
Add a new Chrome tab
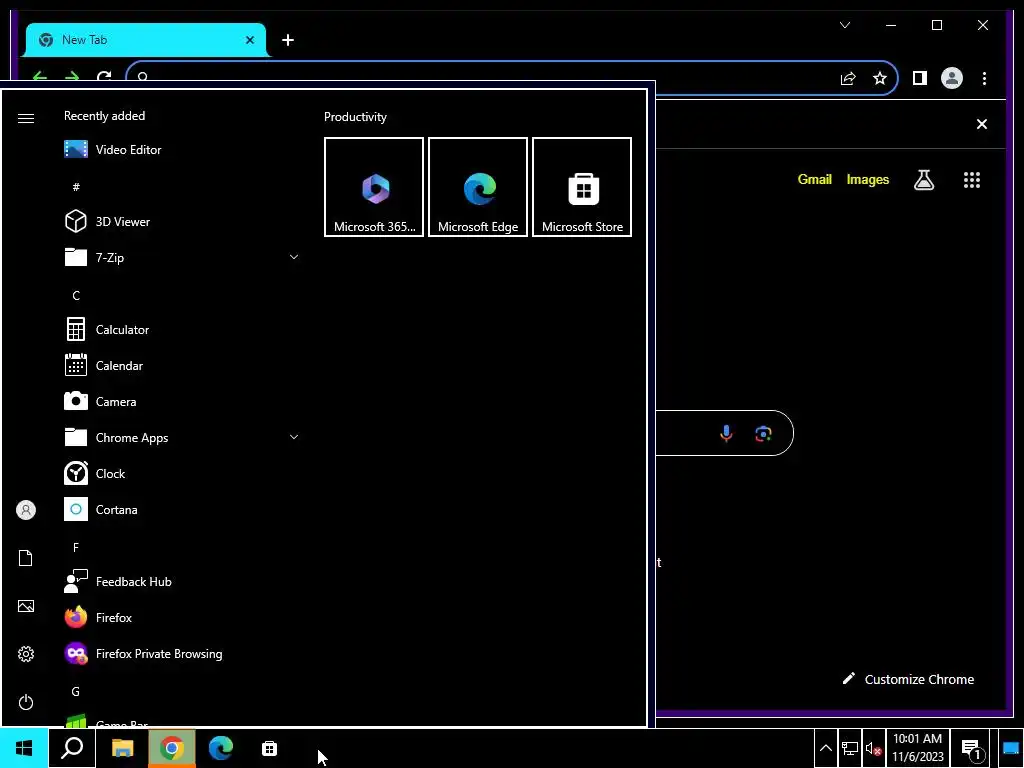[x=288, y=40]
